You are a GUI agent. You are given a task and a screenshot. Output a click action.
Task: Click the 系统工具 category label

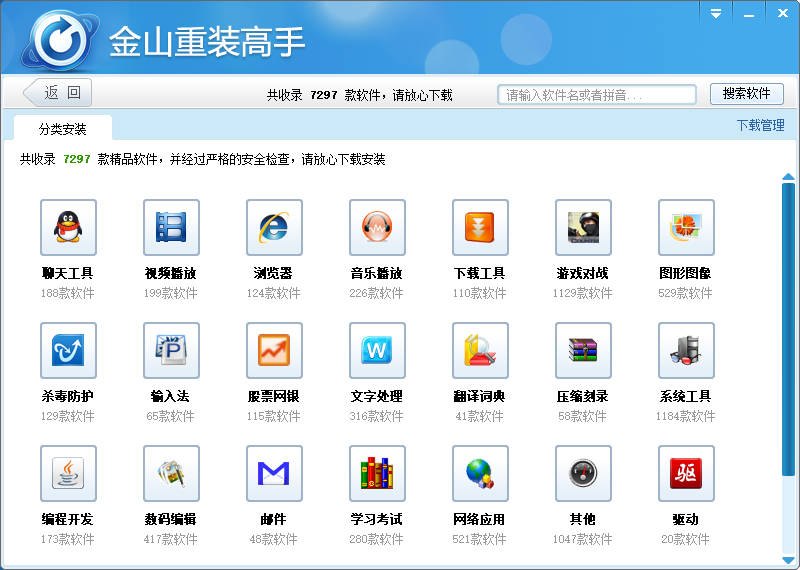click(685, 396)
